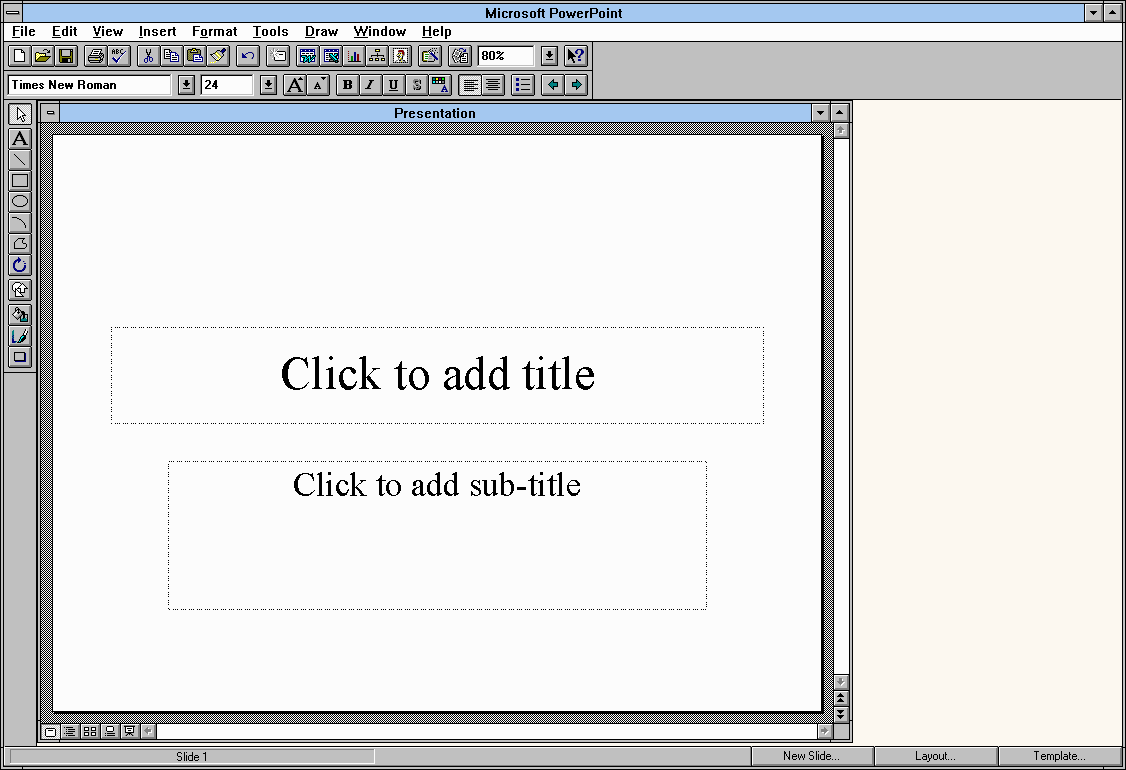The height and width of the screenshot is (770, 1126).
Task: Open the Tools menu
Action: click(270, 32)
